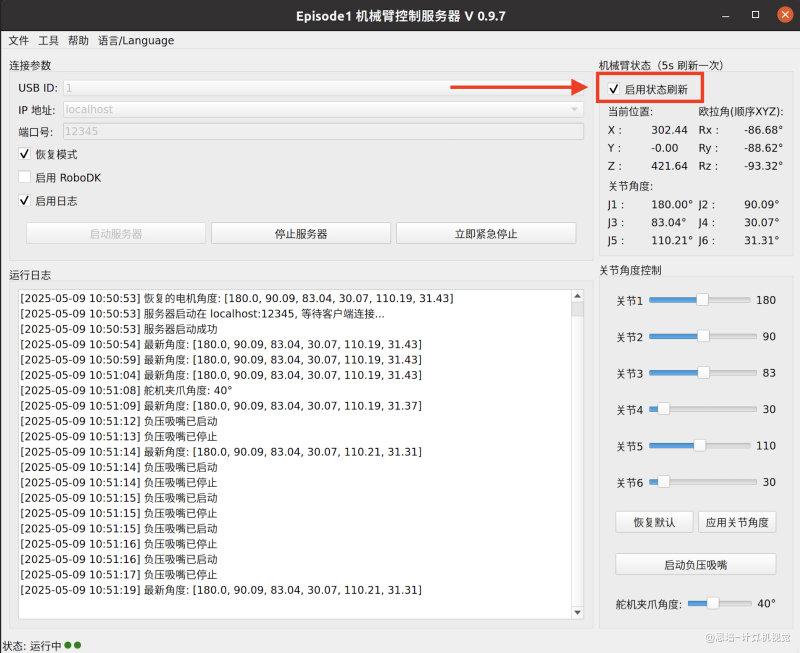Click the 恢复默认 button
The height and width of the screenshot is (653, 800).
pos(654,522)
